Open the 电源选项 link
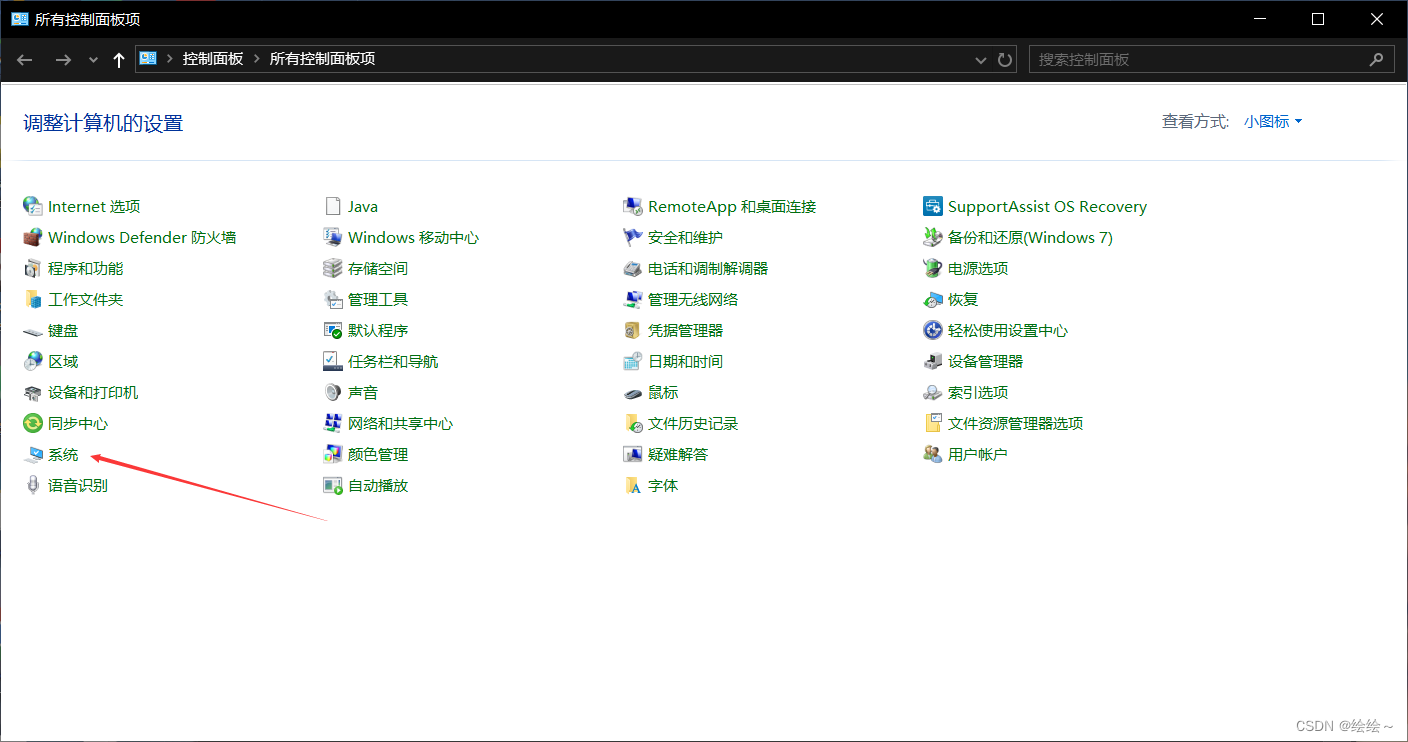 click(x=978, y=268)
